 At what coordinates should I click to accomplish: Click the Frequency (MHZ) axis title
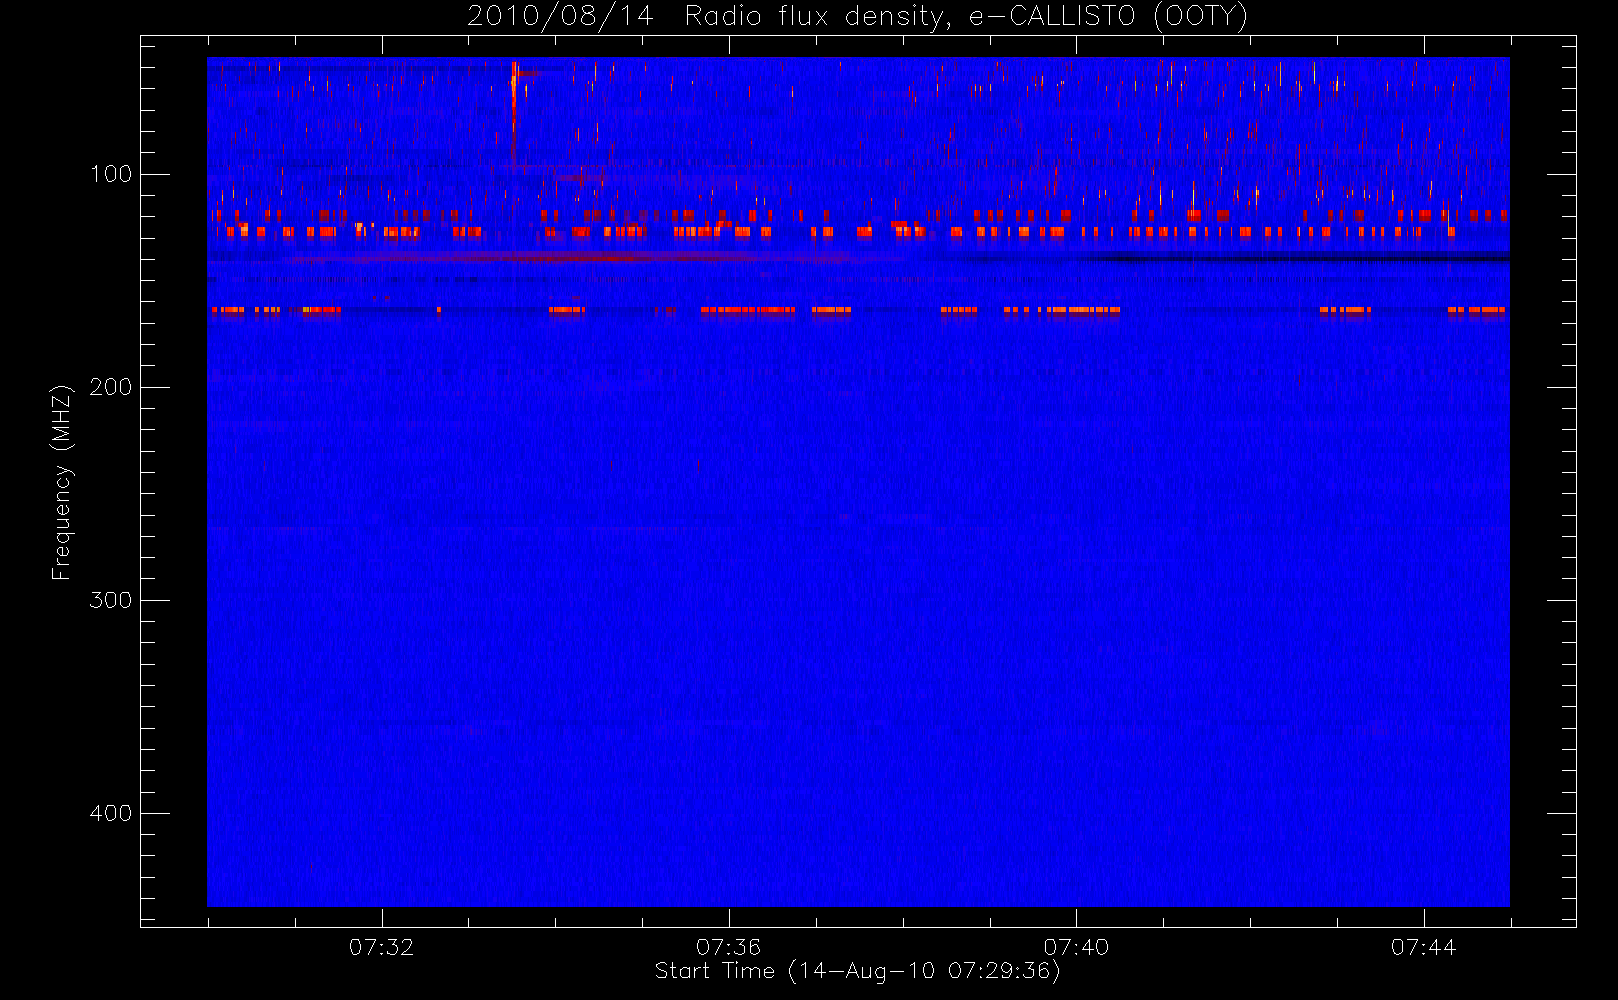(62, 482)
